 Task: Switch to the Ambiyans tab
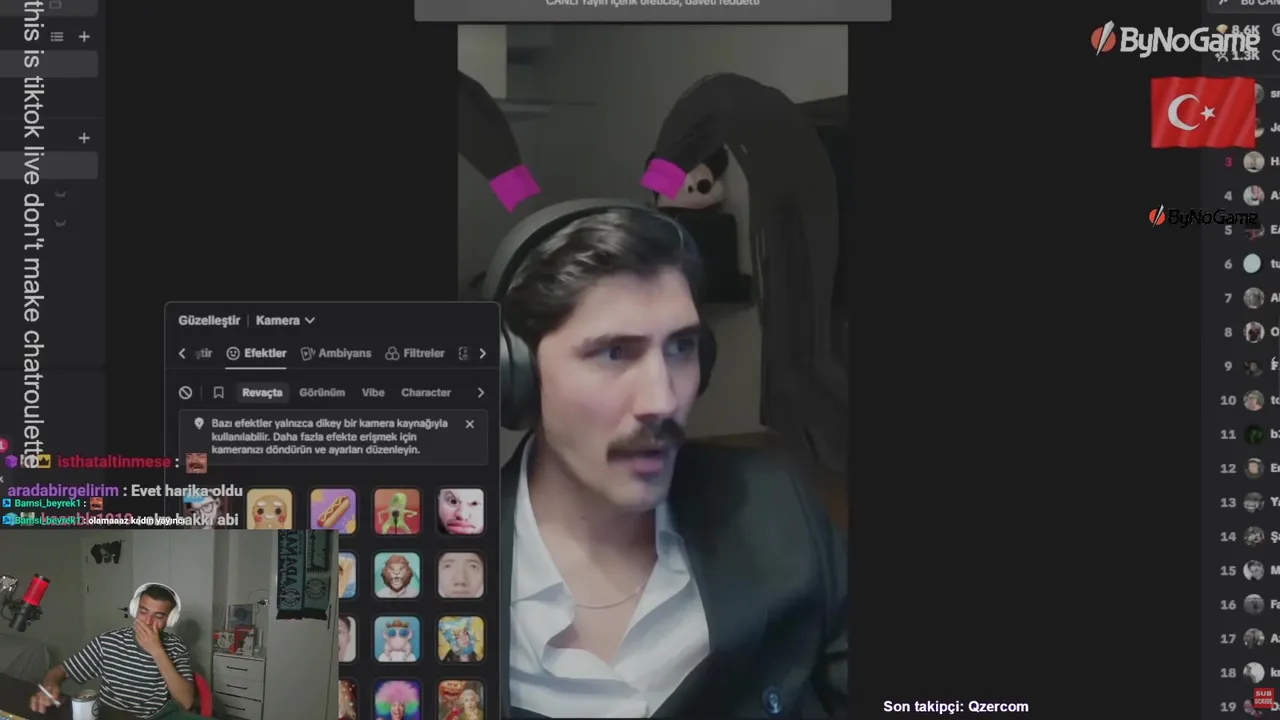coord(336,353)
